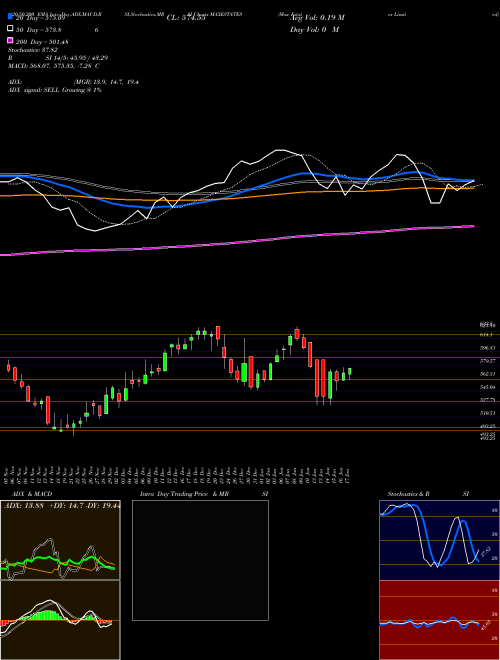Click the ADX indicator chart thumbnail

click(60, 540)
